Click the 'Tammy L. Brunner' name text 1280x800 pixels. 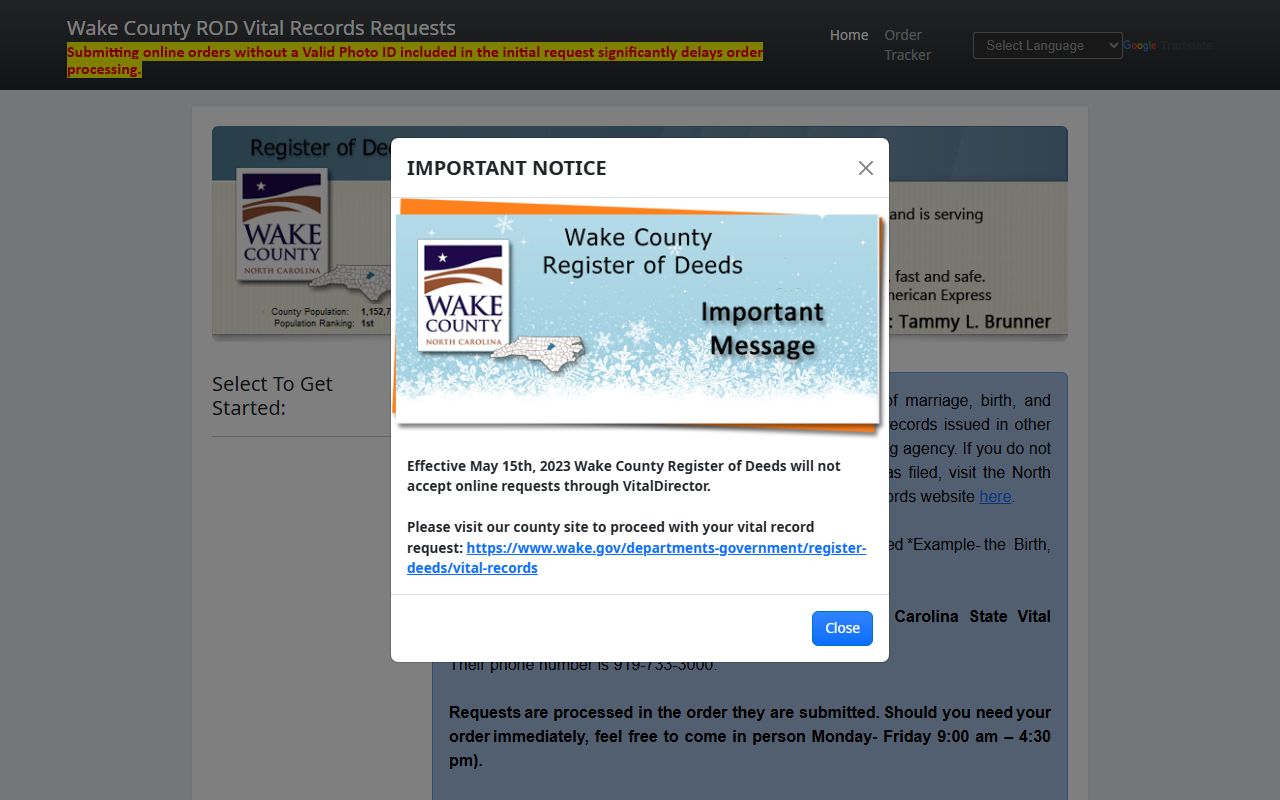(x=975, y=322)
